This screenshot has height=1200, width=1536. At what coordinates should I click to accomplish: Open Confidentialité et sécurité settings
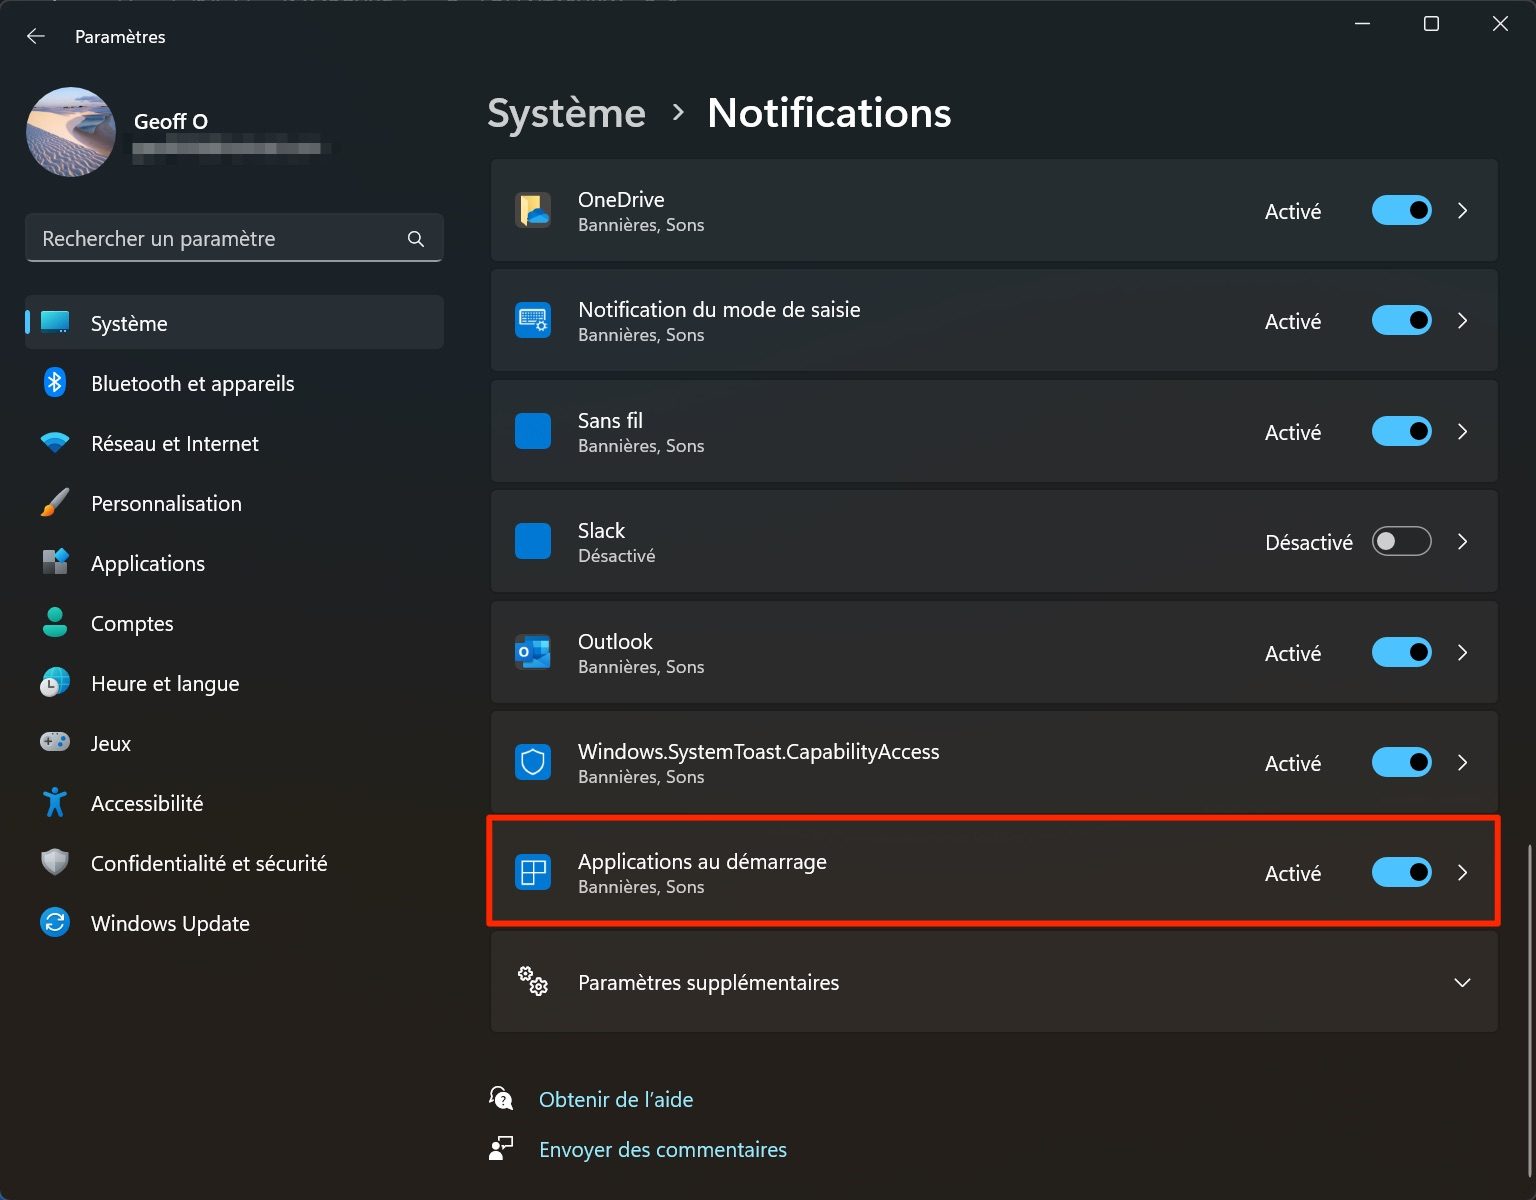coord(234,864)
